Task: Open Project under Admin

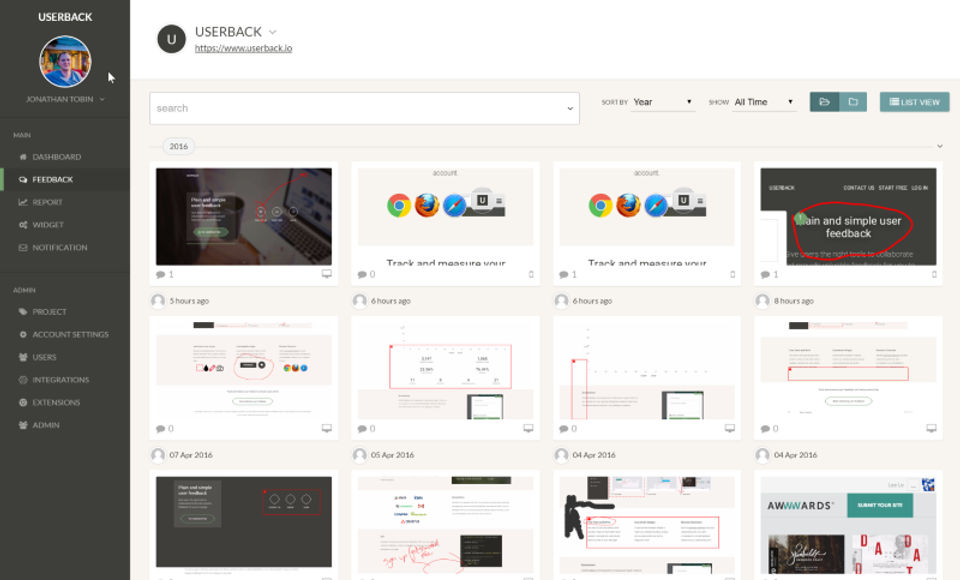Action: pyautogui.click(x=49, y=312)
